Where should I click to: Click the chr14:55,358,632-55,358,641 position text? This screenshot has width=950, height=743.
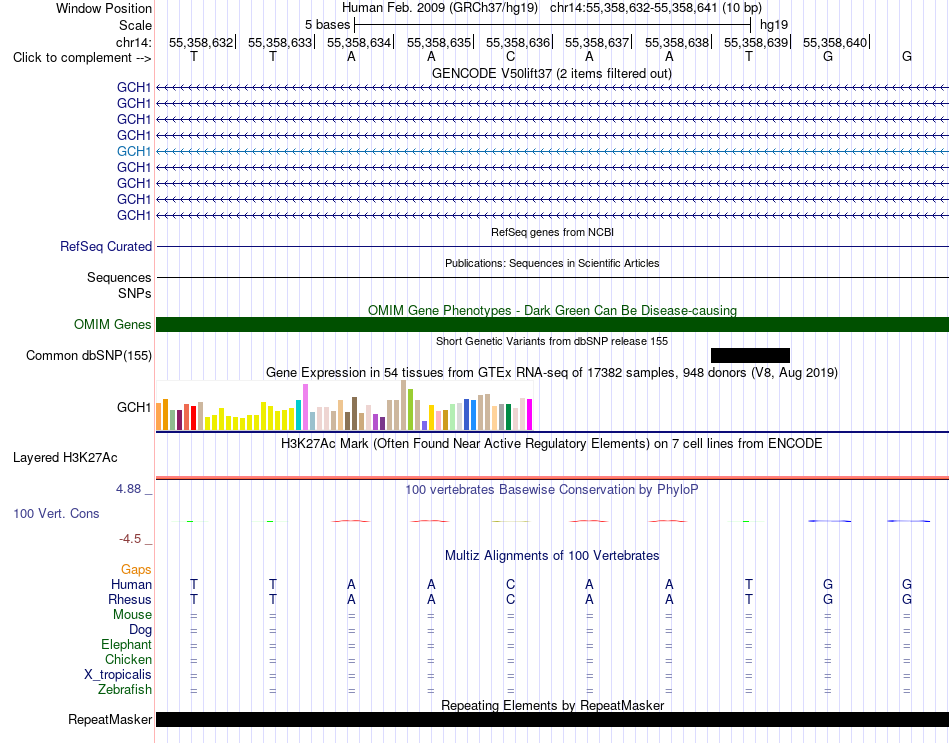coord(633,8)
